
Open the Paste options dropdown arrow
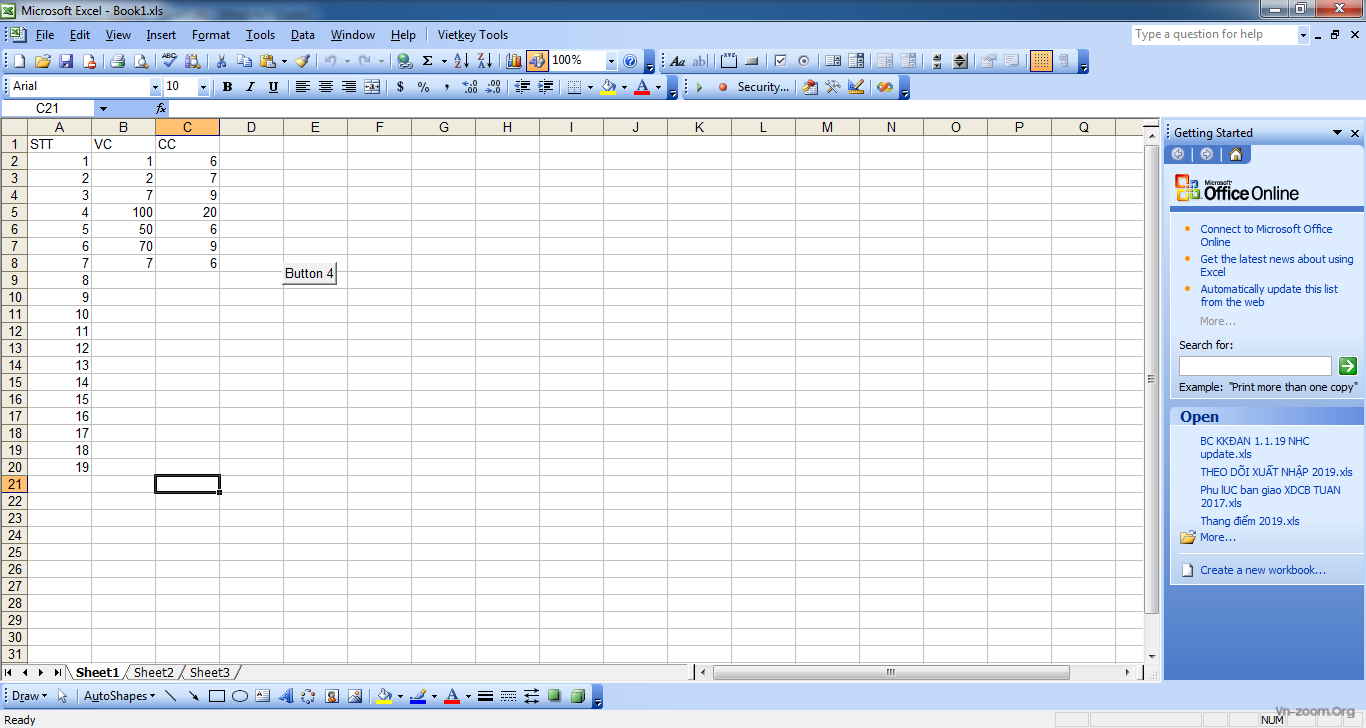pyautogui.click(x=283, y=61)
